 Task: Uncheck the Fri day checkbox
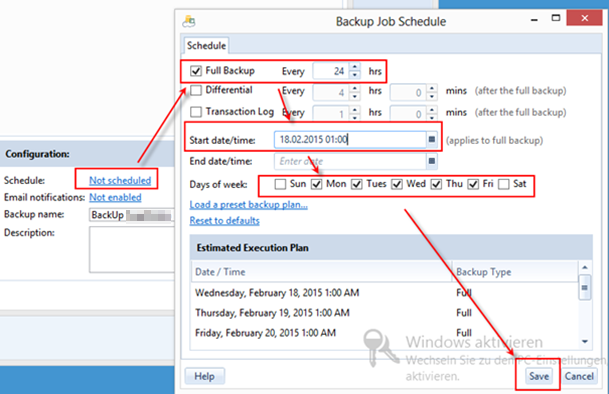[x=473, y=184]
